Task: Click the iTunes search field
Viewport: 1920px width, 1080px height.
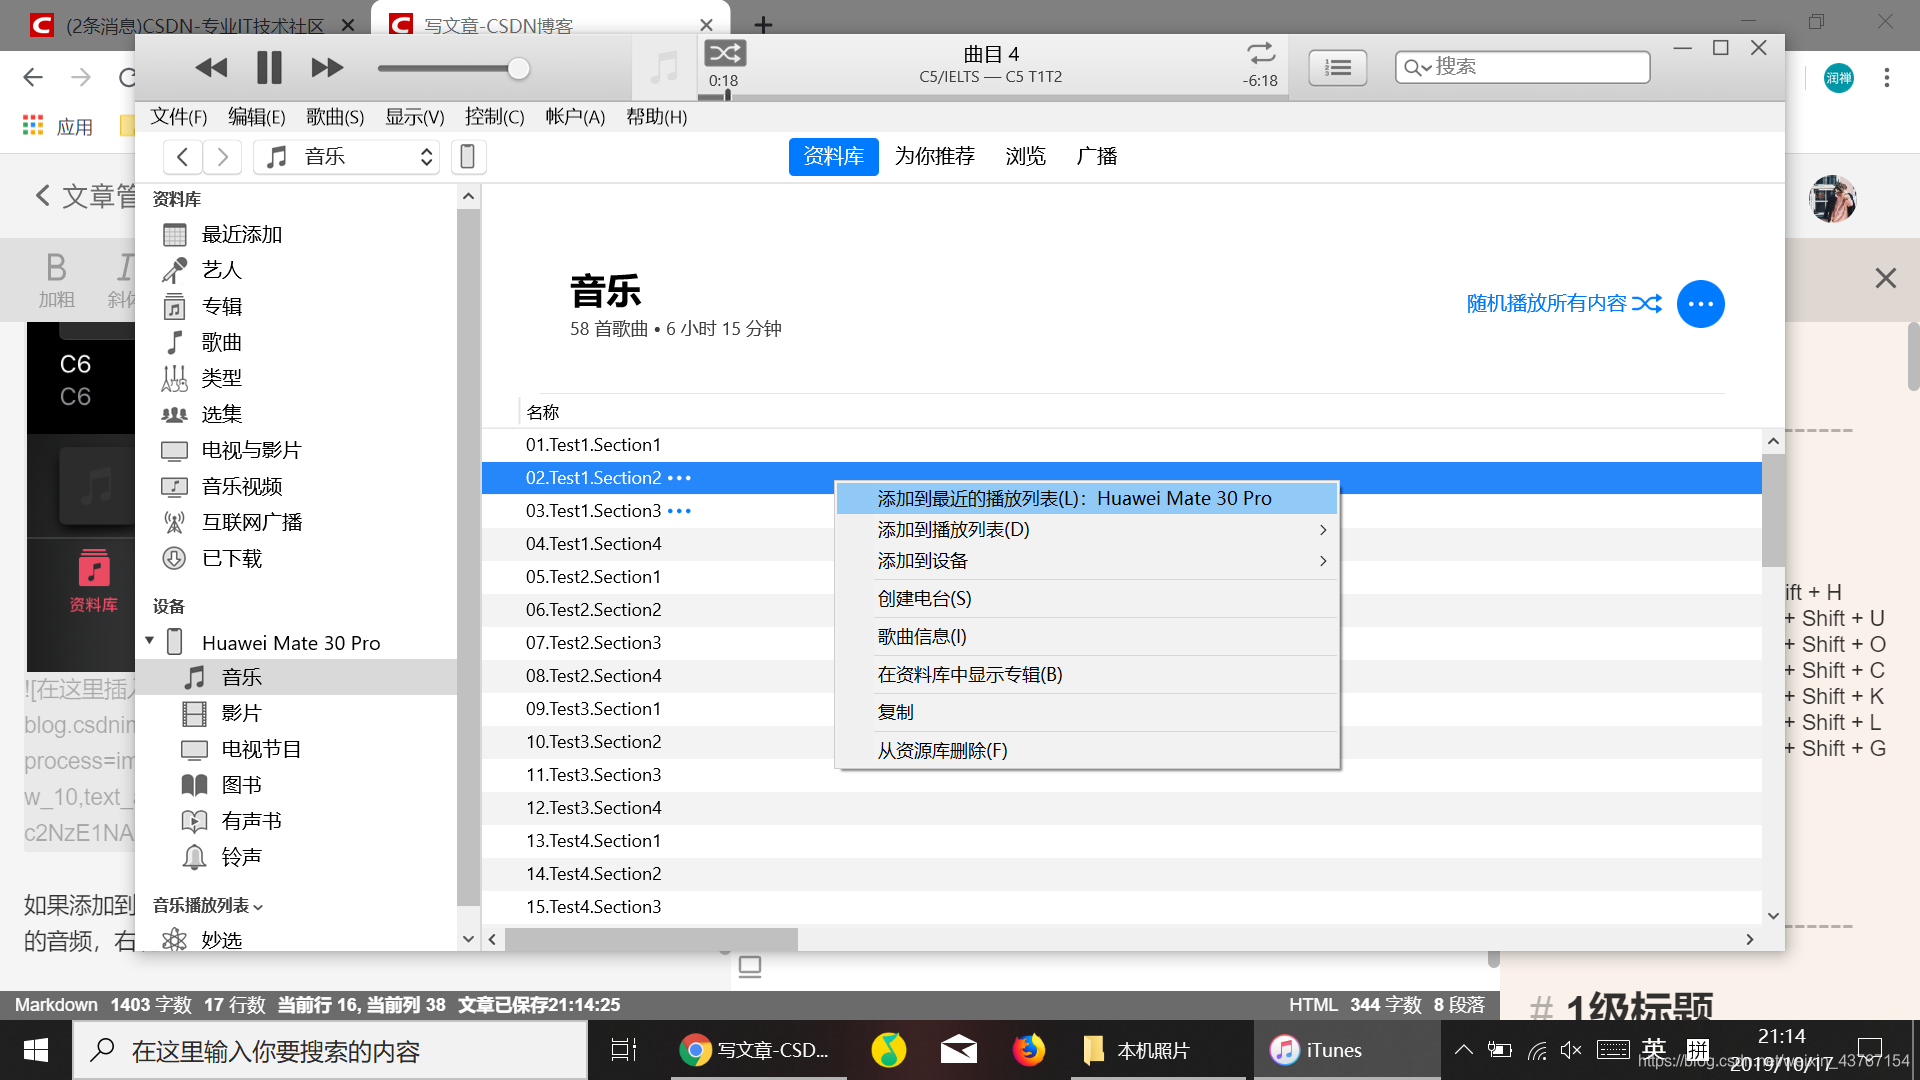Action: coord(1522,67)
